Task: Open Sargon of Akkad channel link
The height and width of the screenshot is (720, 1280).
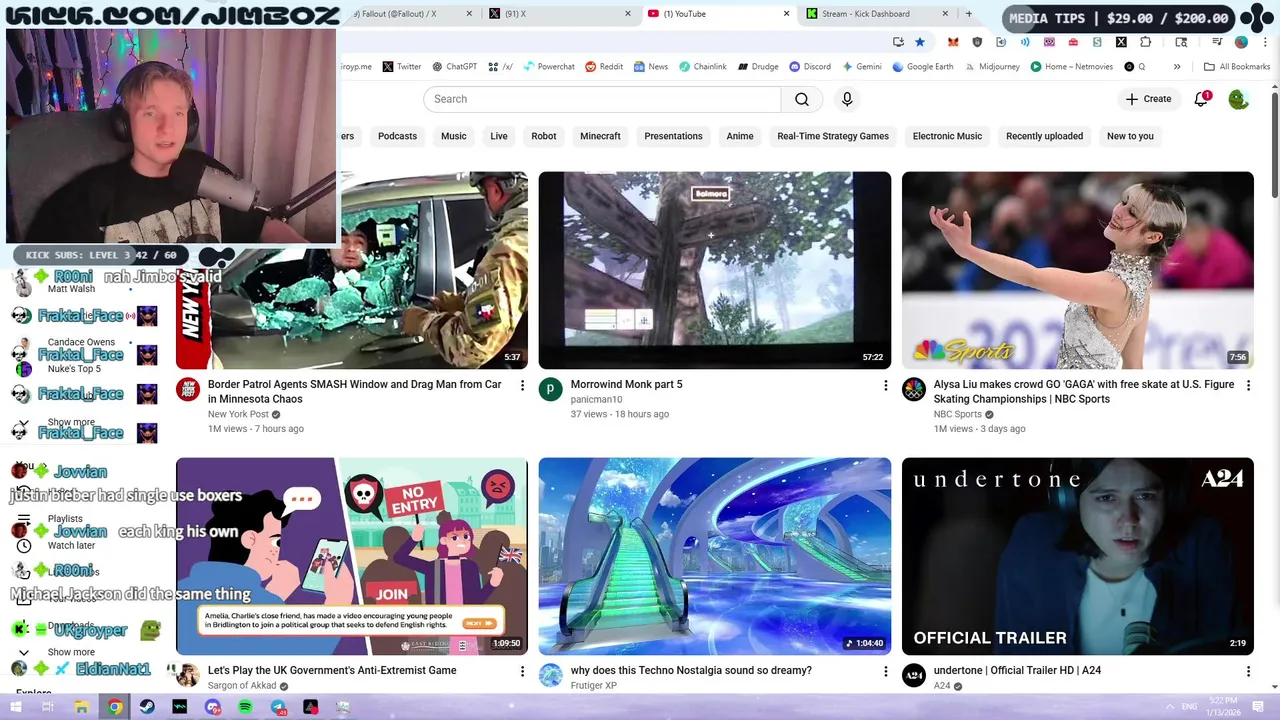Action: (x=242, y=686)
